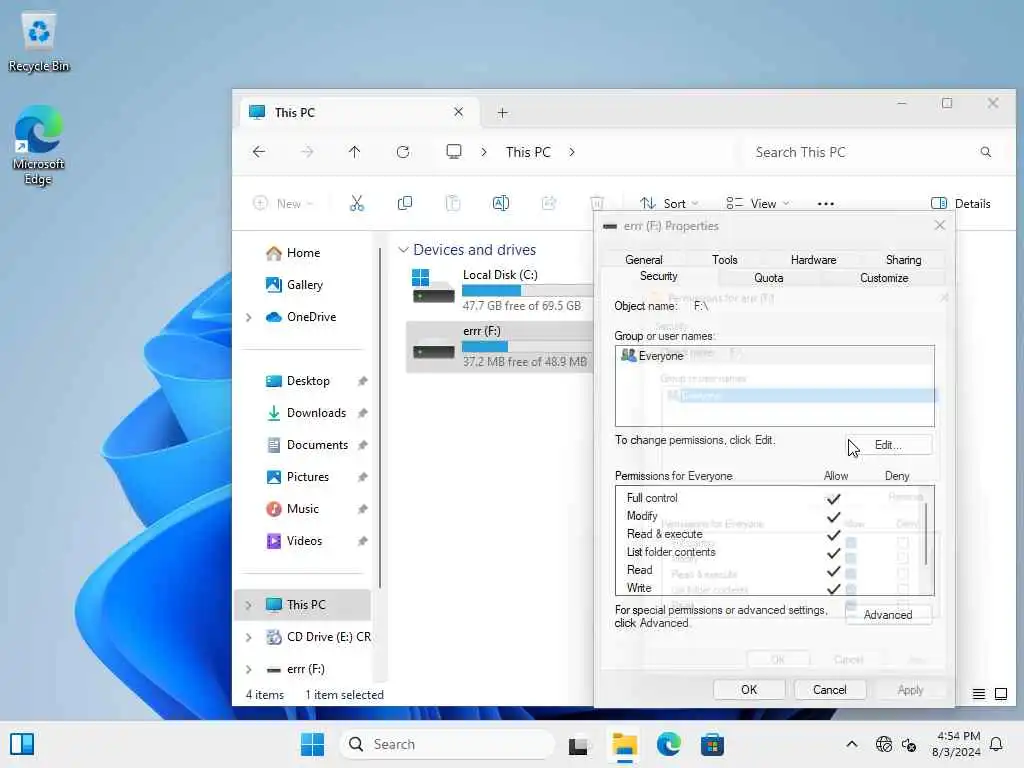Expand This PC in the navigation pane

[249, 605]
